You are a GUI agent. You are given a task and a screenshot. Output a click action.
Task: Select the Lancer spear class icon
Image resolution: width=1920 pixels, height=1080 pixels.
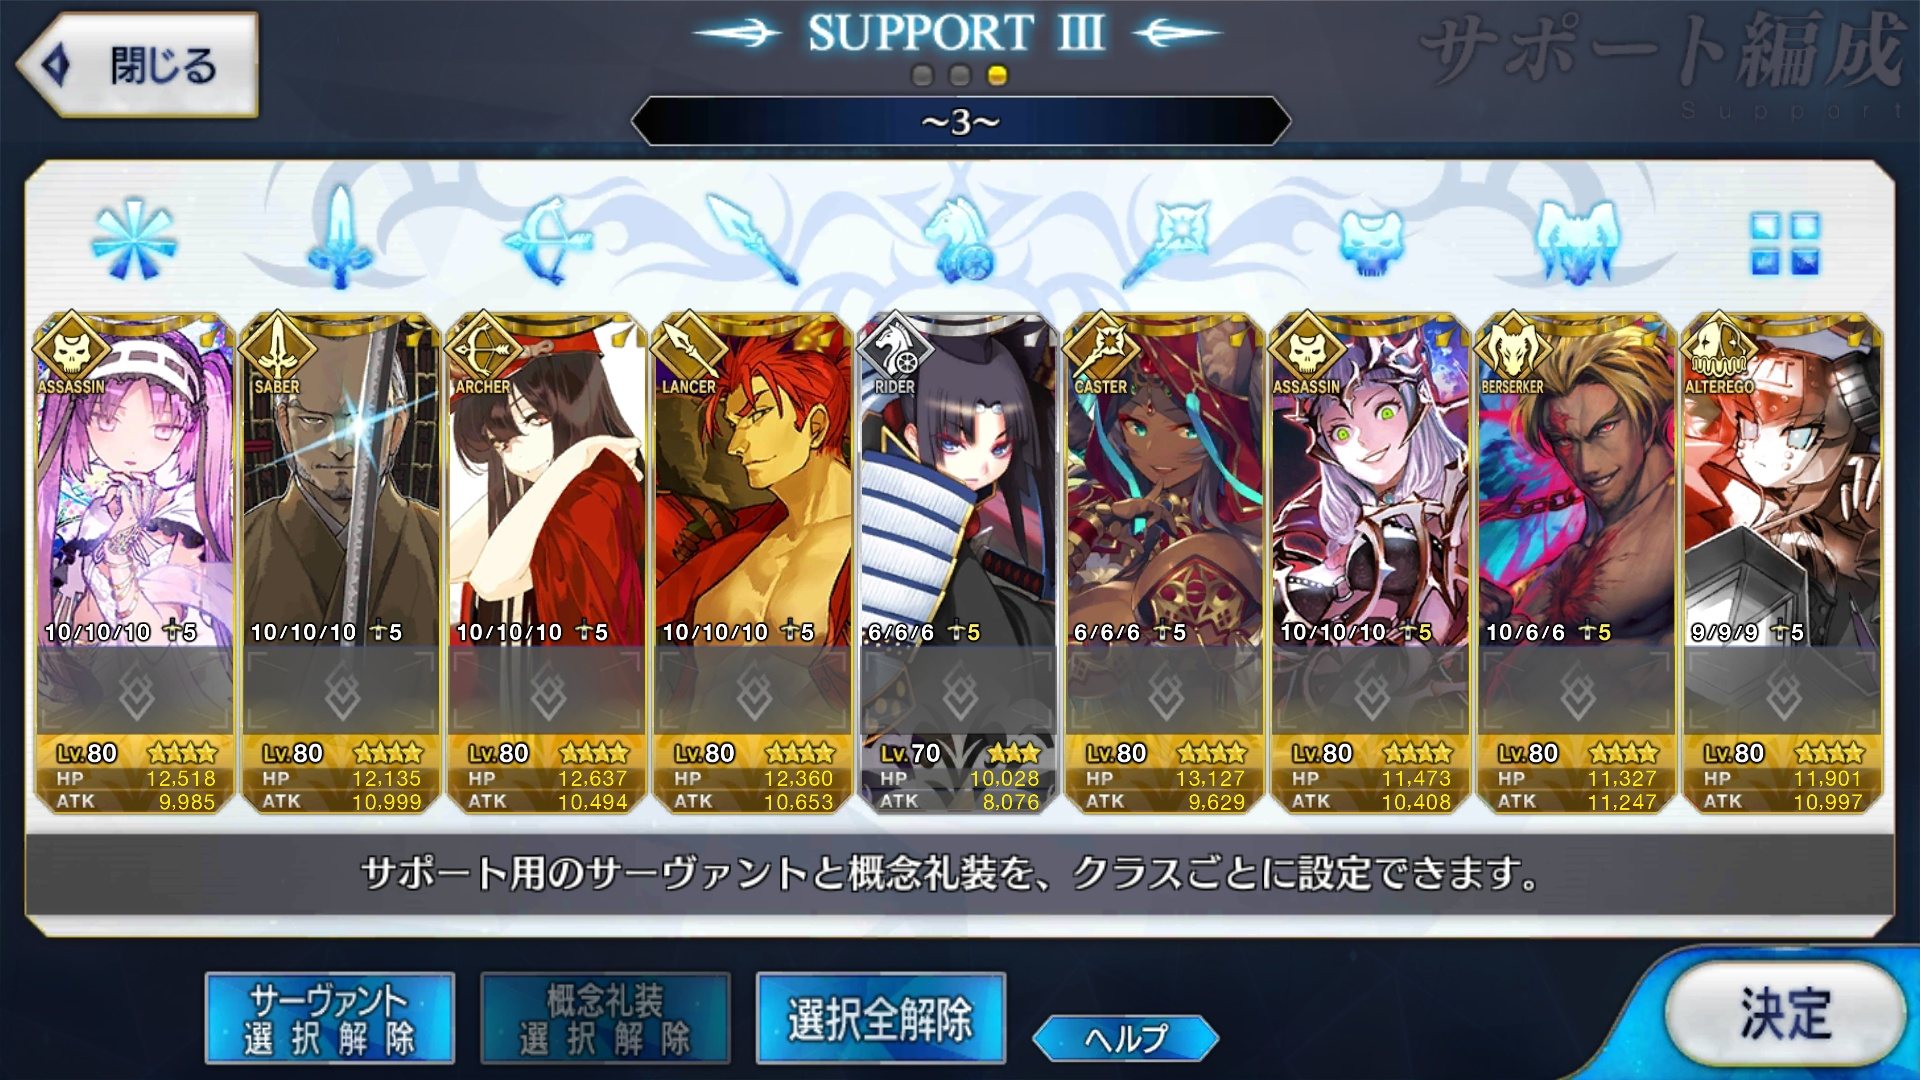(753, 238)
